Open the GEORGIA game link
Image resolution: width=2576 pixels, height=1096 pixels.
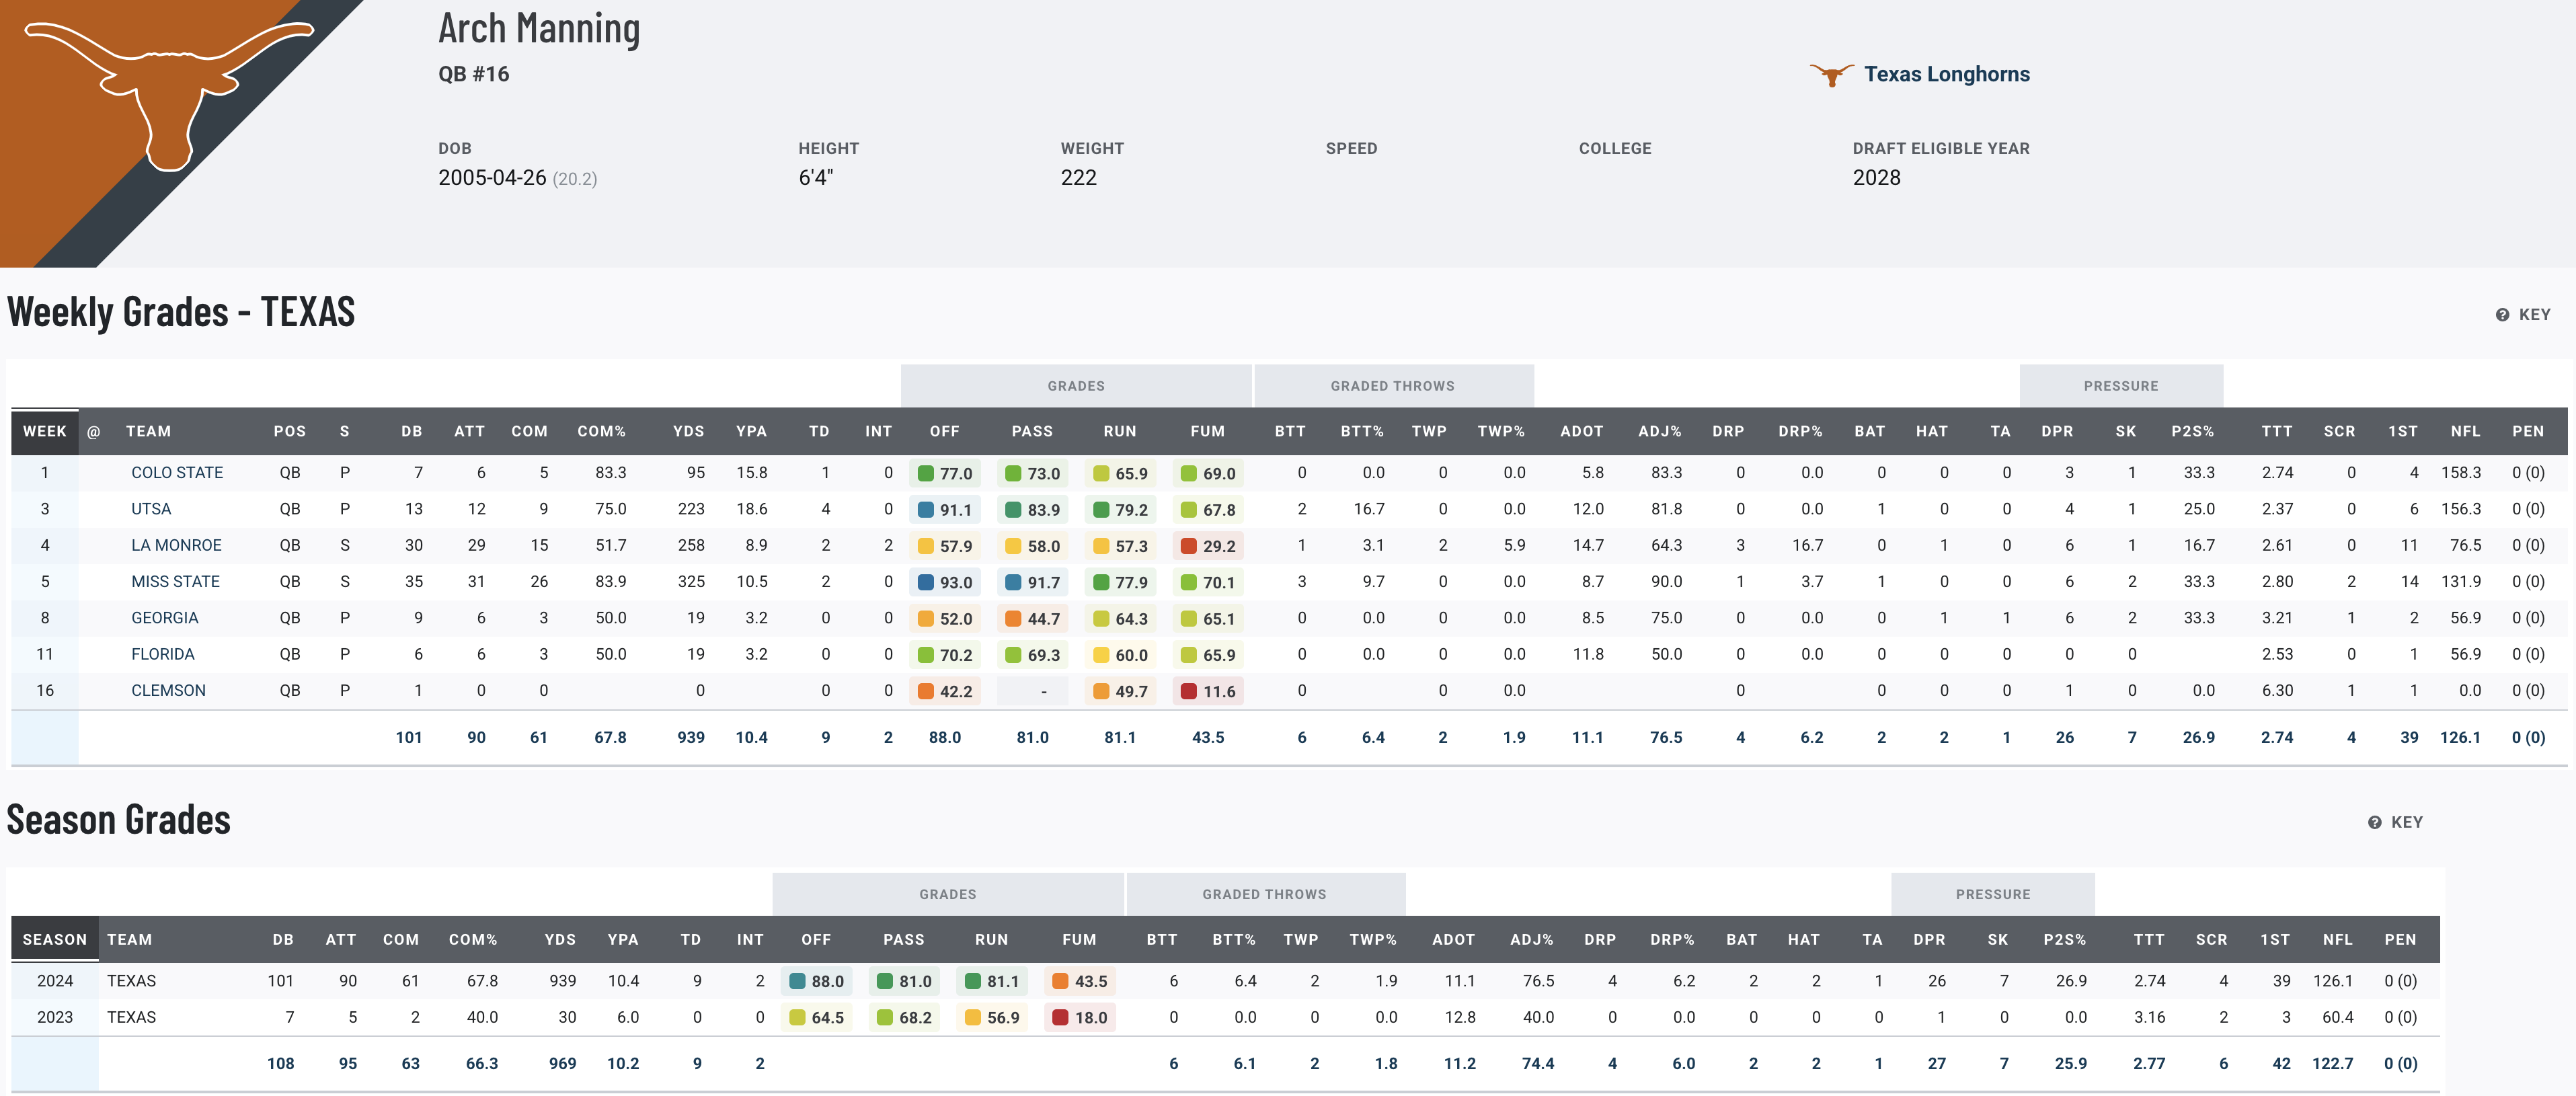(x=165, y=618)
